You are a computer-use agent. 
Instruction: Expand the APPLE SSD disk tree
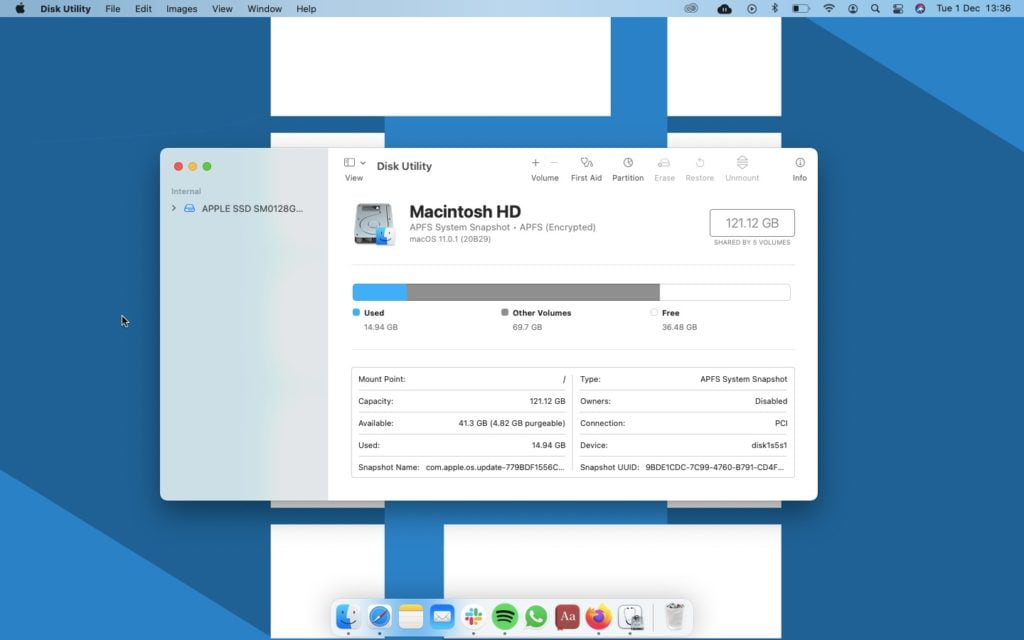coord(174,208)
